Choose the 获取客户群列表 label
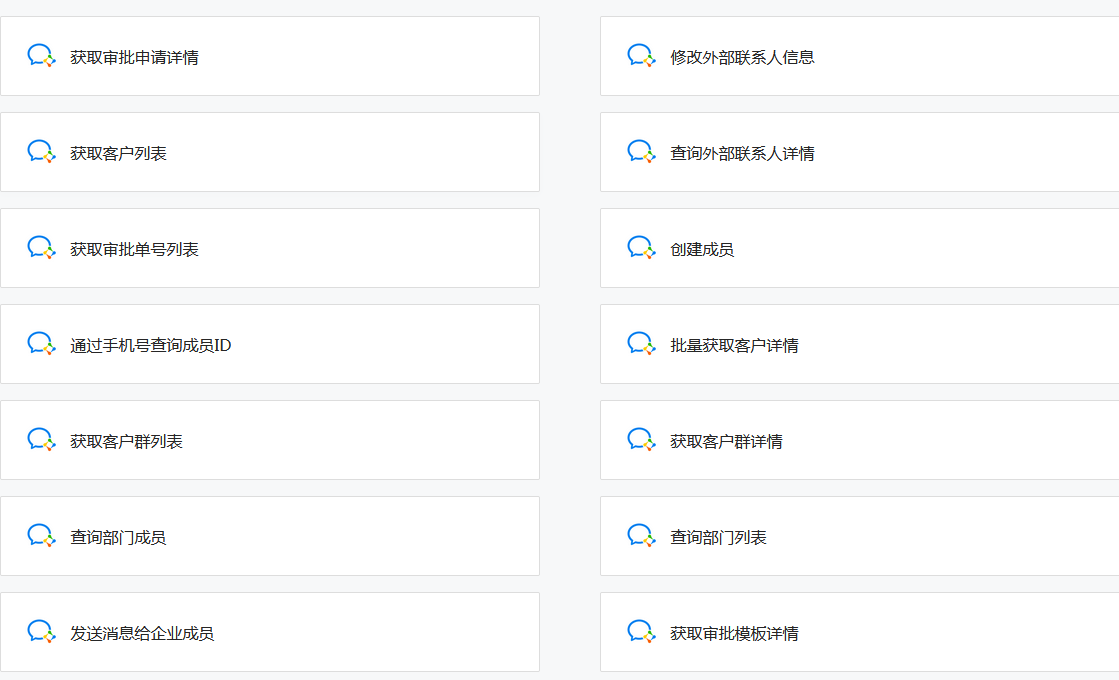This screenshot has width=1119, height=680. (126, 441)
